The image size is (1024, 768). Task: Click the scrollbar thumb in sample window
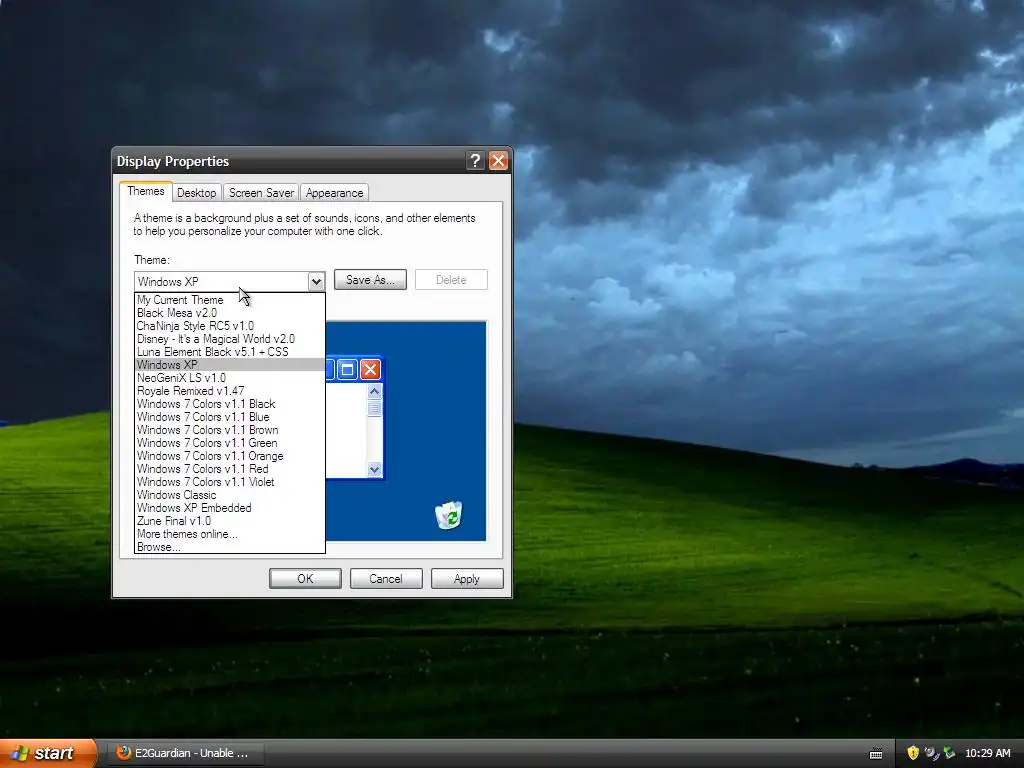point(374,409)
